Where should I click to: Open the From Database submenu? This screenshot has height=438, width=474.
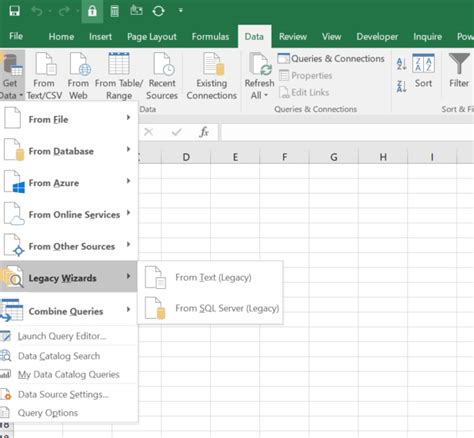coord(69,150)
